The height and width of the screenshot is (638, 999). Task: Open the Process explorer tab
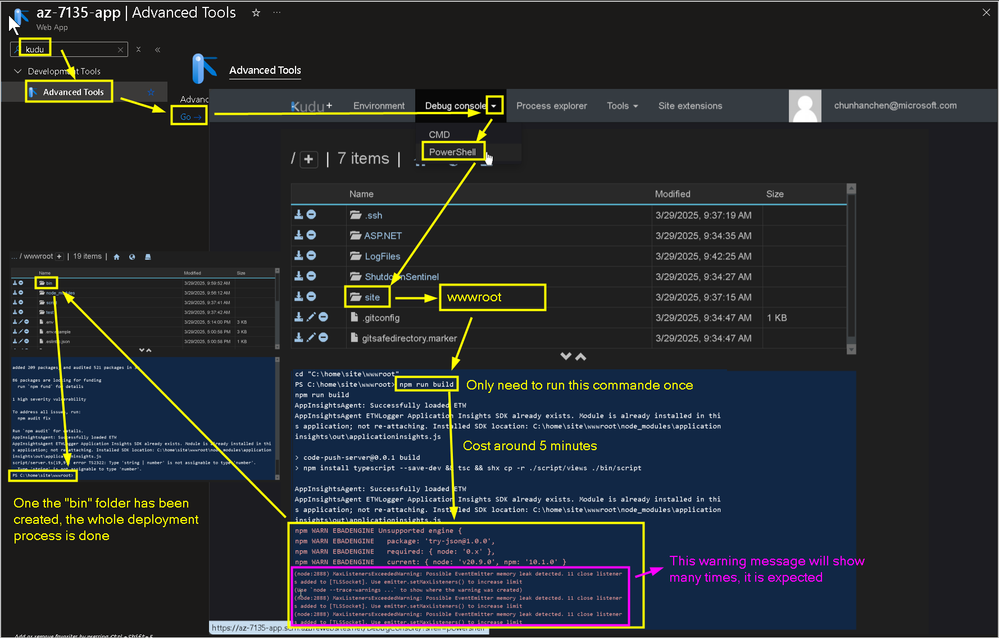551,106
